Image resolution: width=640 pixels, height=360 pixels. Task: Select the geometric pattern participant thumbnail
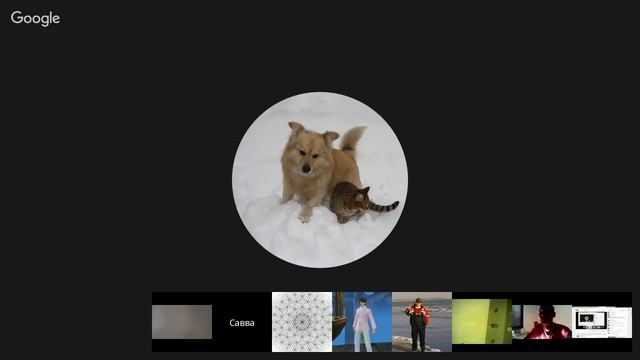point(302,322)
